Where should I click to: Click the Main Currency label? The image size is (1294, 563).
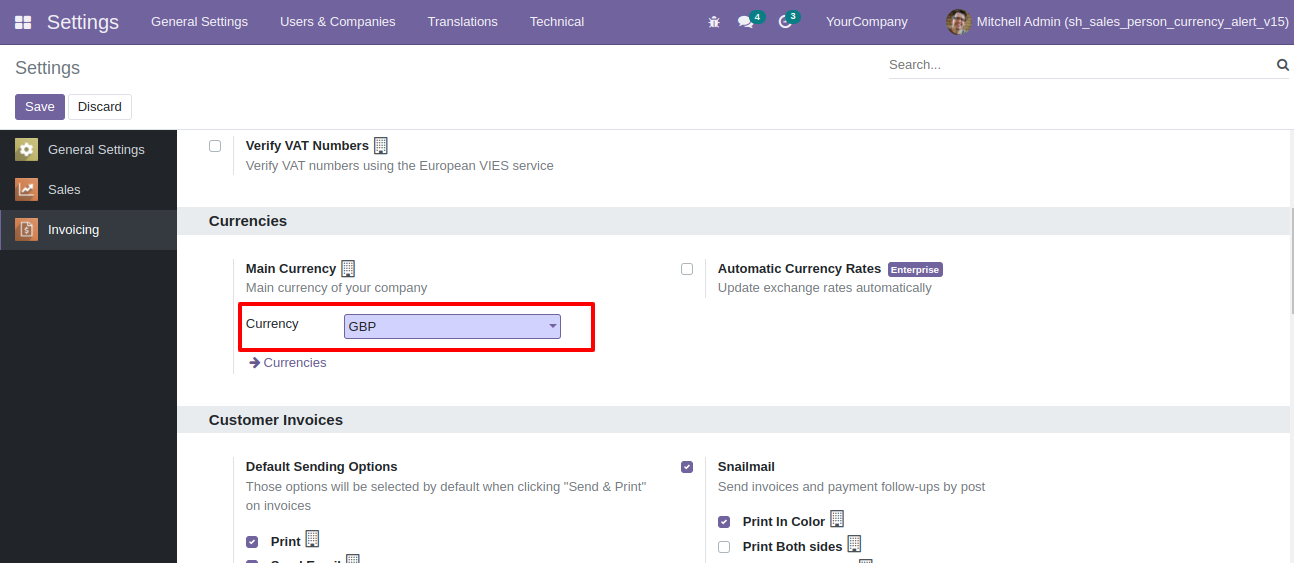(x=291, y=269)
